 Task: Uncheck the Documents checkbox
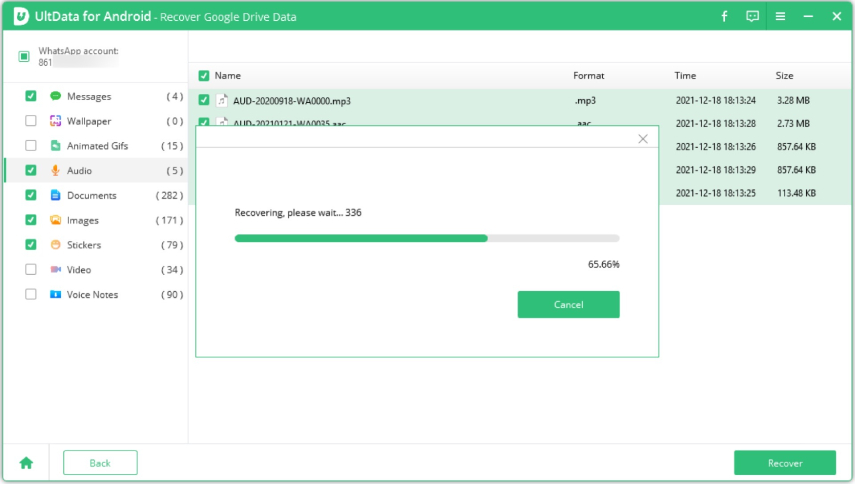[31, 195]
